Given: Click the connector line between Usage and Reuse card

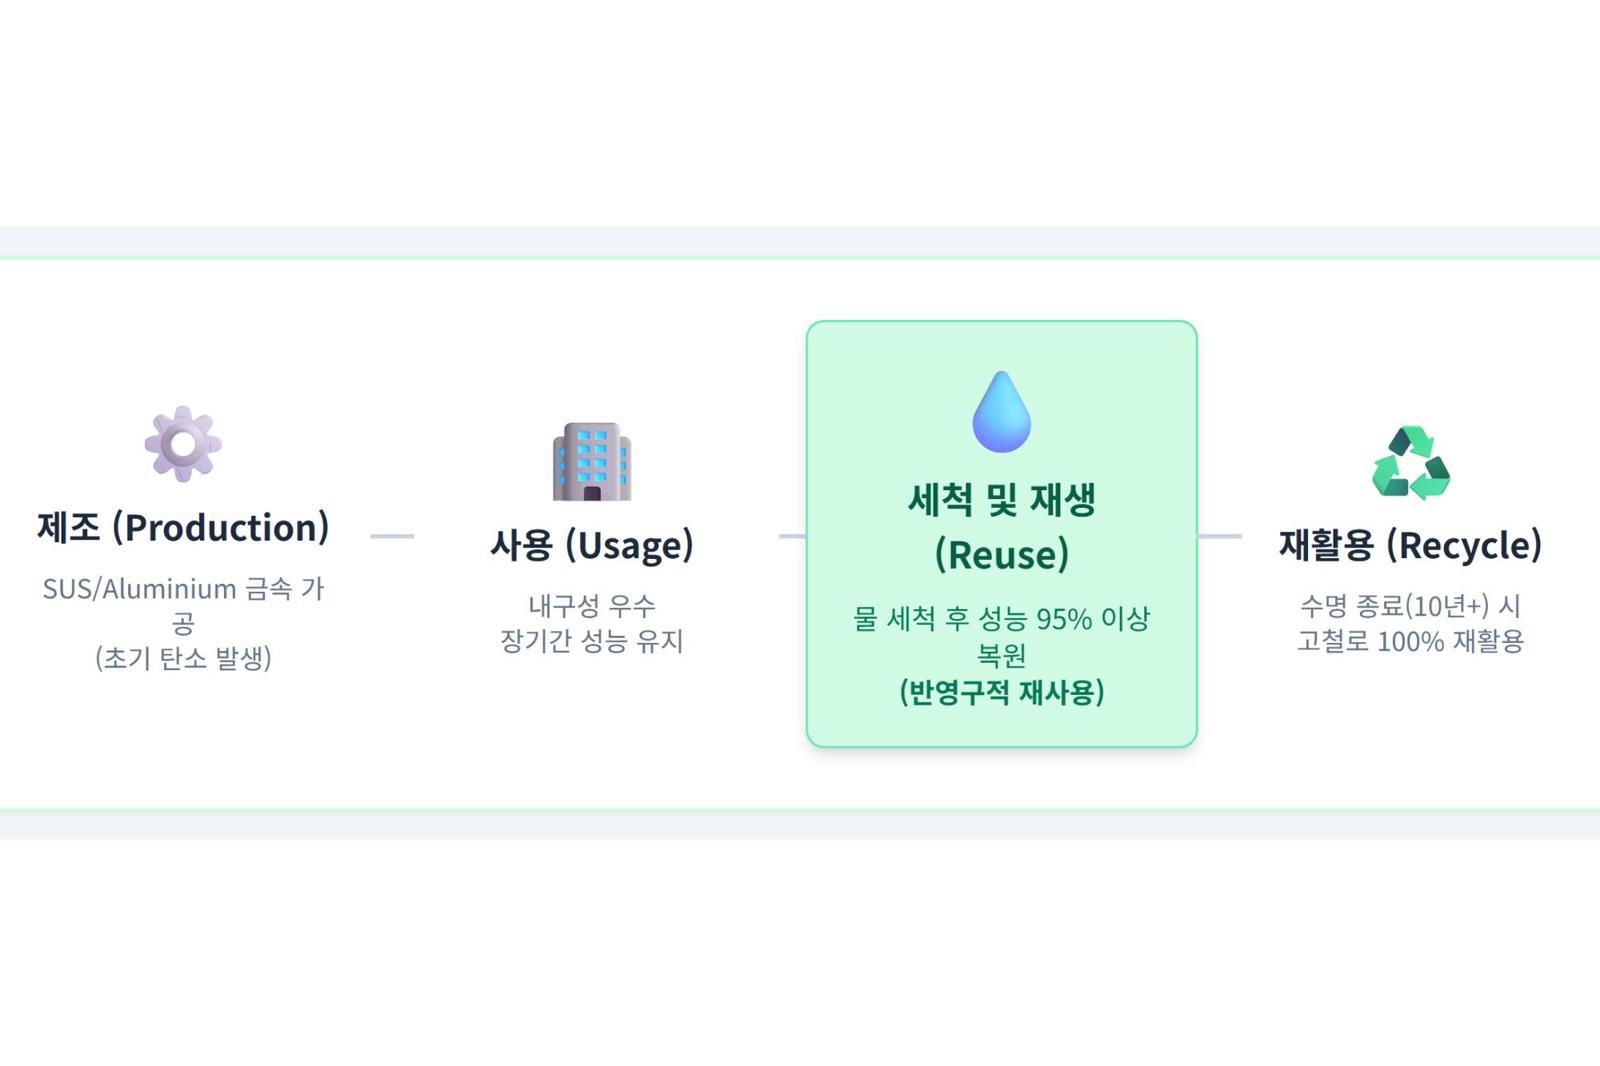Looking at the screenshot, I should click(x=792, y=536).
